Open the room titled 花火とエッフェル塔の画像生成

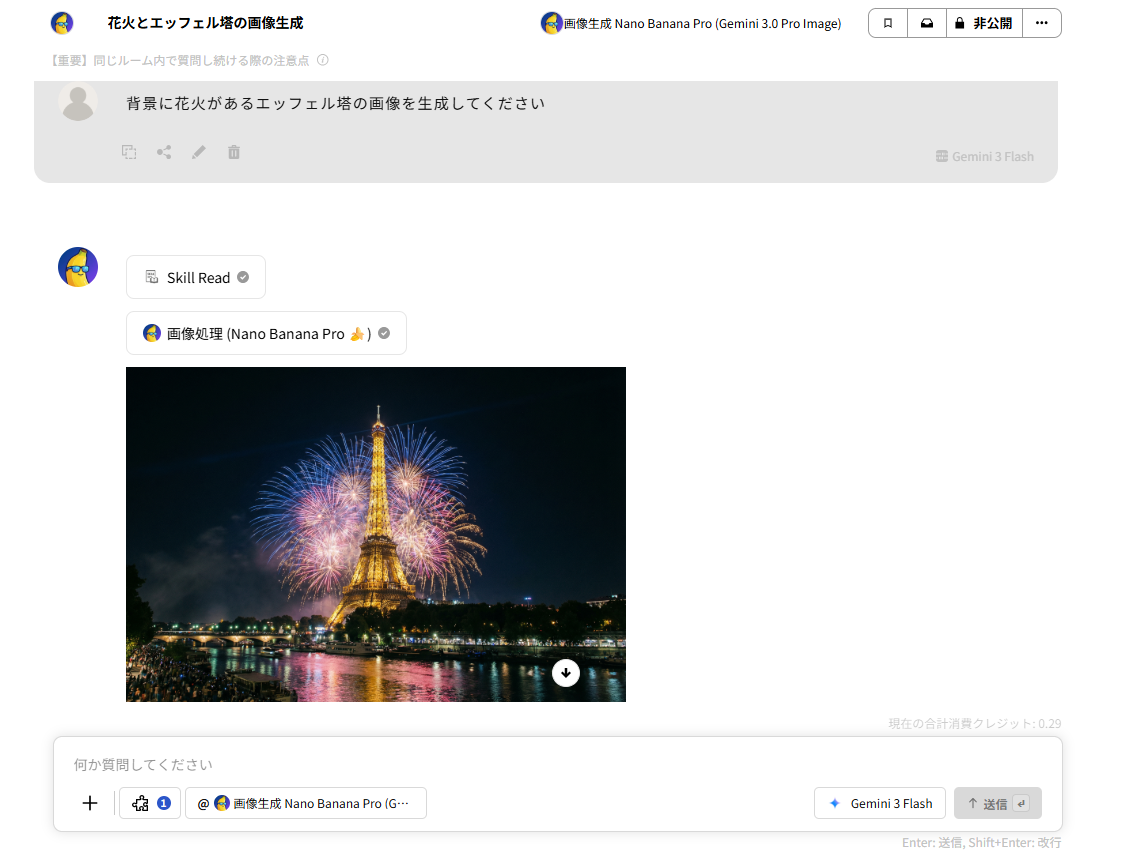[204, 22]
